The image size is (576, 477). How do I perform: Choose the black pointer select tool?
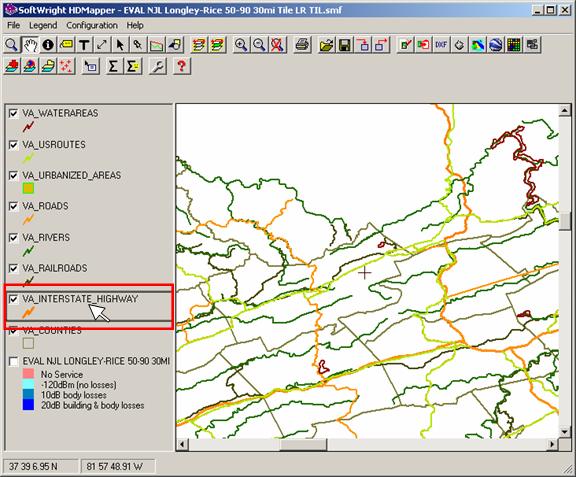(120, 45)
